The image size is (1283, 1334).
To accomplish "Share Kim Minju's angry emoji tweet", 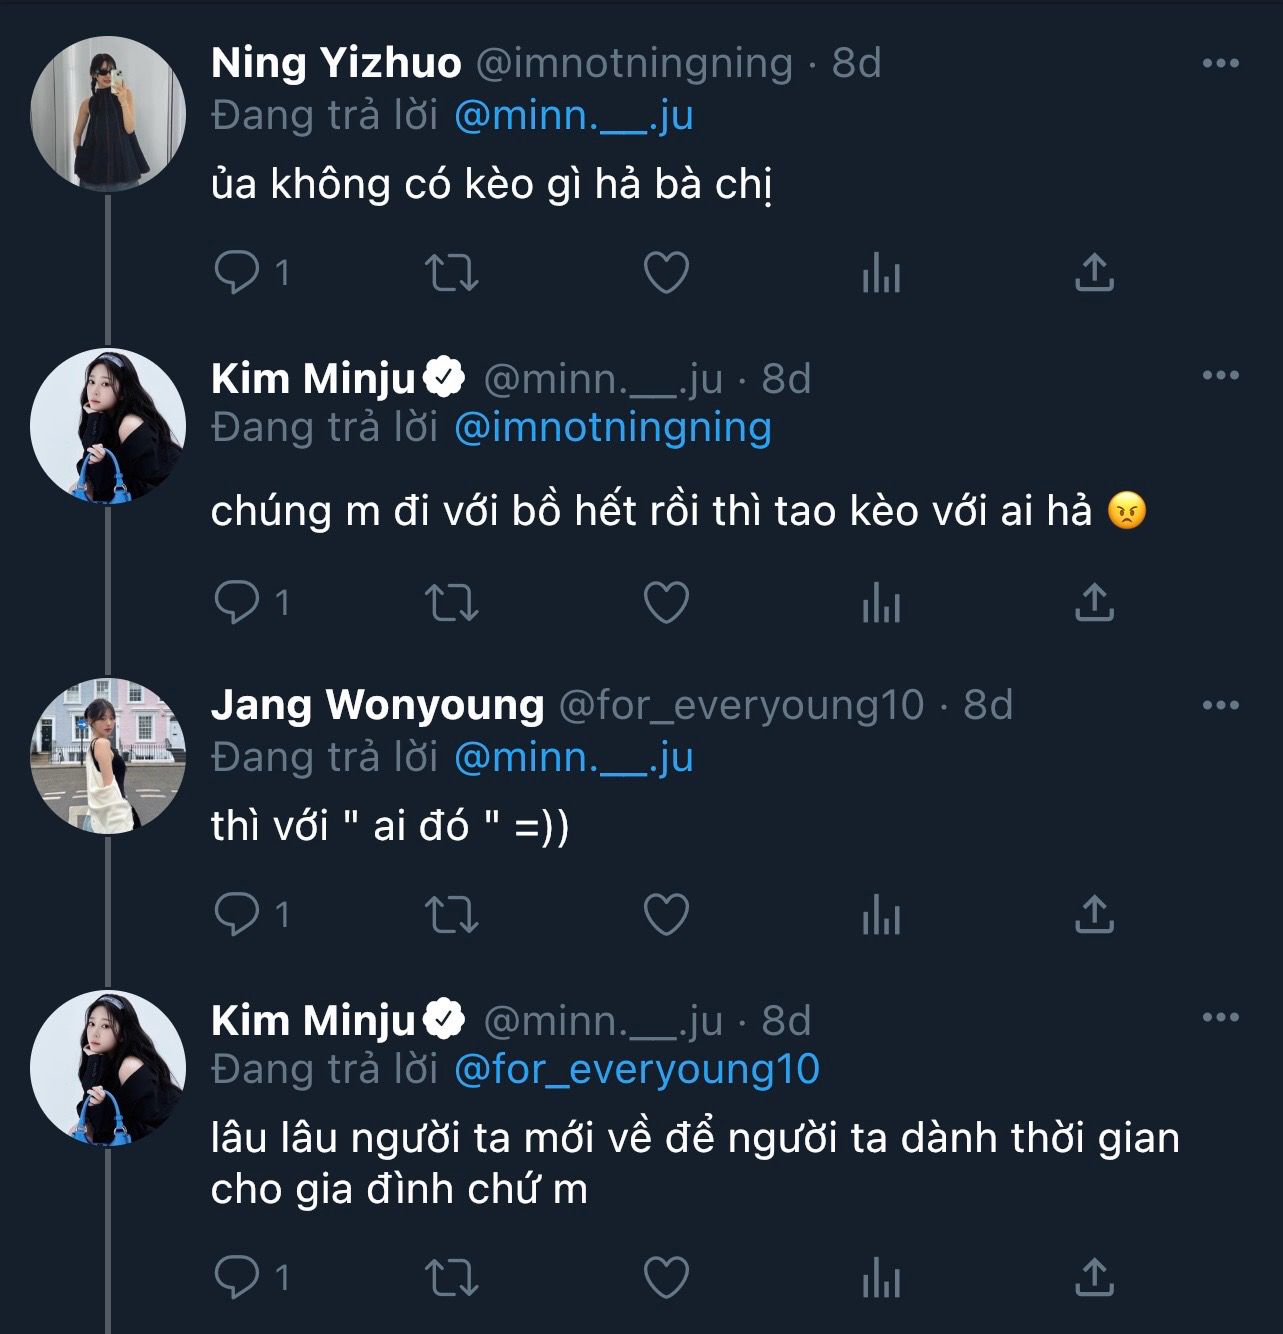I will [1094, 602].
